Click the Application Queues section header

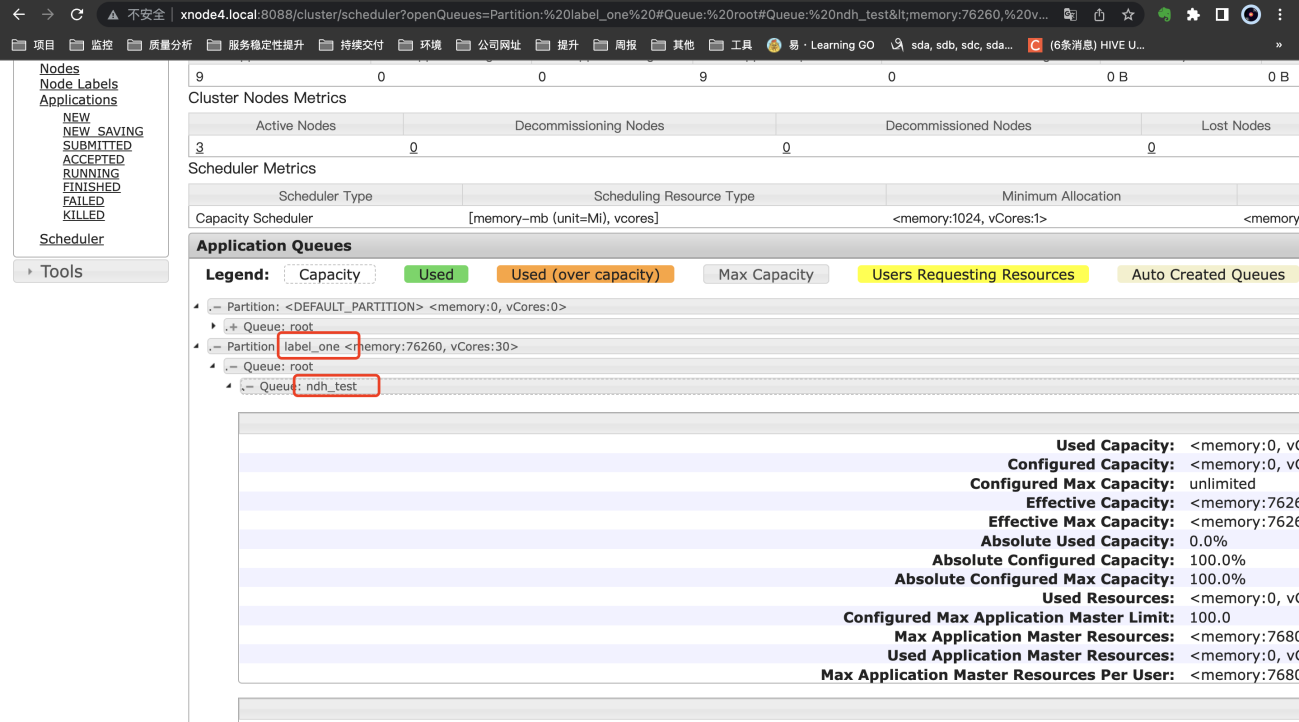pyautogui.click(x=744, y=246)
